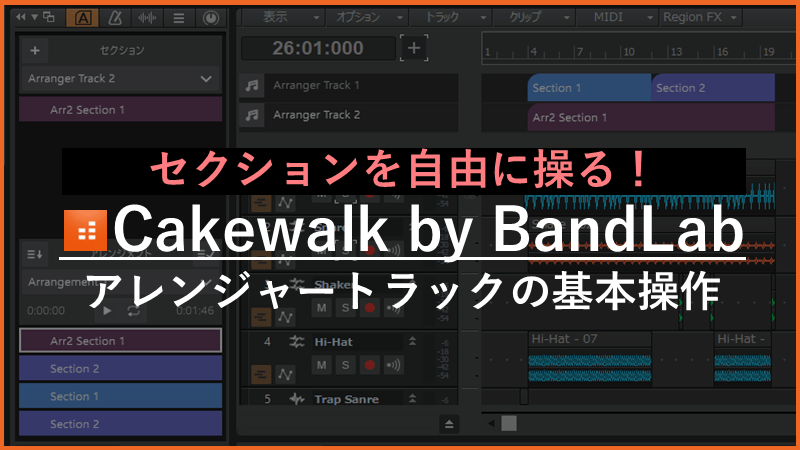Toggle Hi-Hat take lanes icon
This screenshot has height=450, width=800.
[x=261, y=374]
